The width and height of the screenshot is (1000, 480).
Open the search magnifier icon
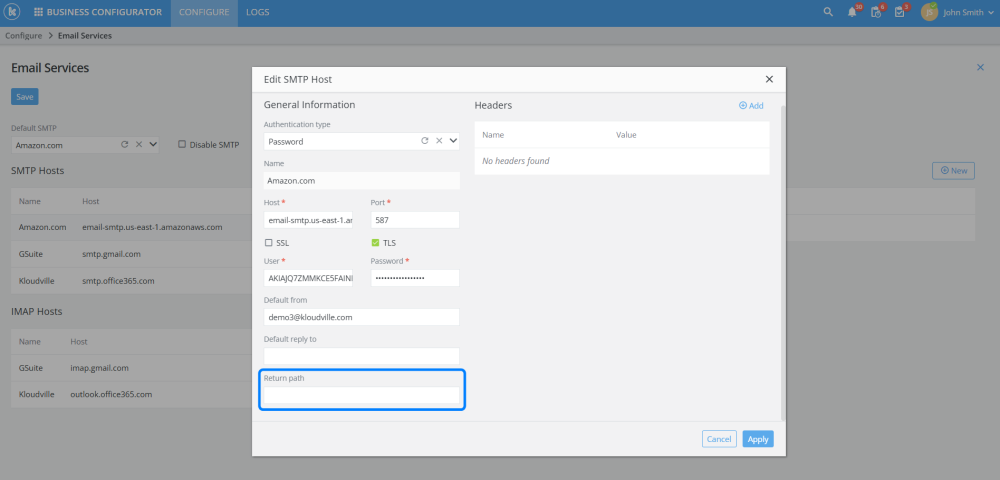tap(828, 12)
